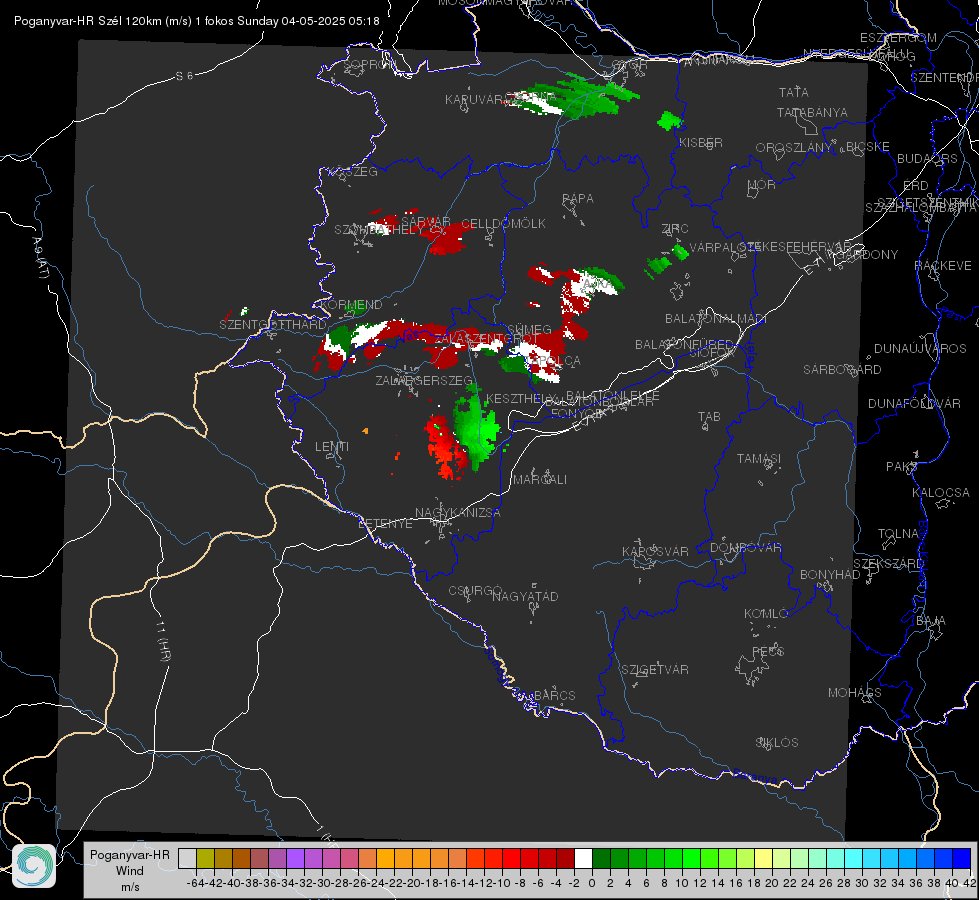Click the 'MARCALI' city label

click(539, 479)
